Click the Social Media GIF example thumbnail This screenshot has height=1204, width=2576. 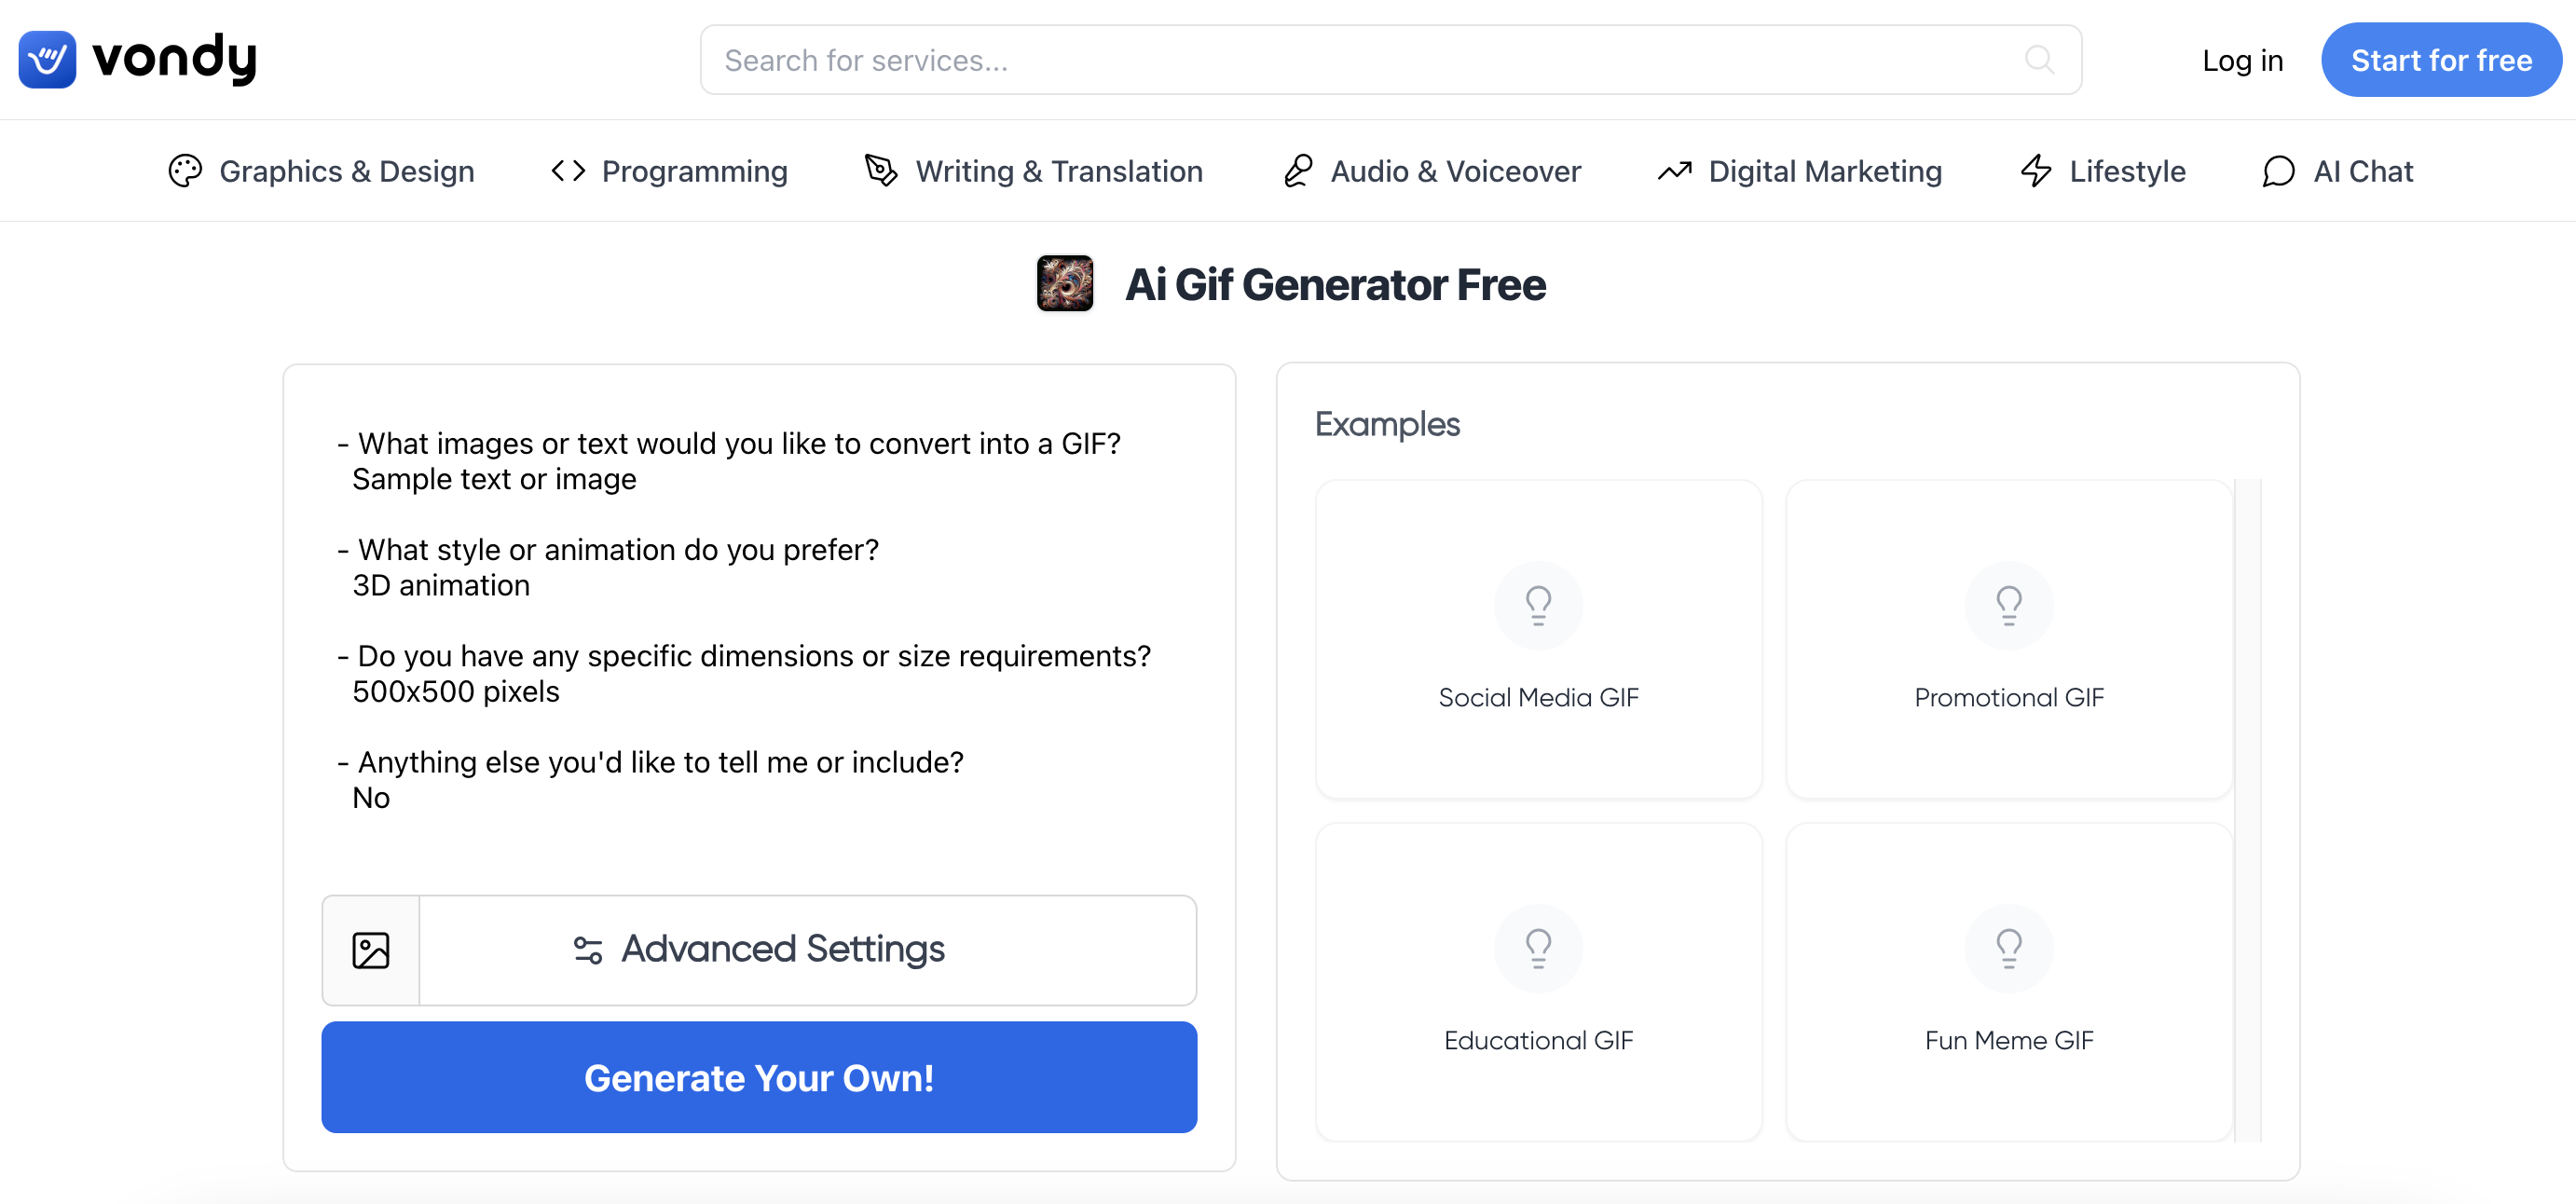point(1538,640)
